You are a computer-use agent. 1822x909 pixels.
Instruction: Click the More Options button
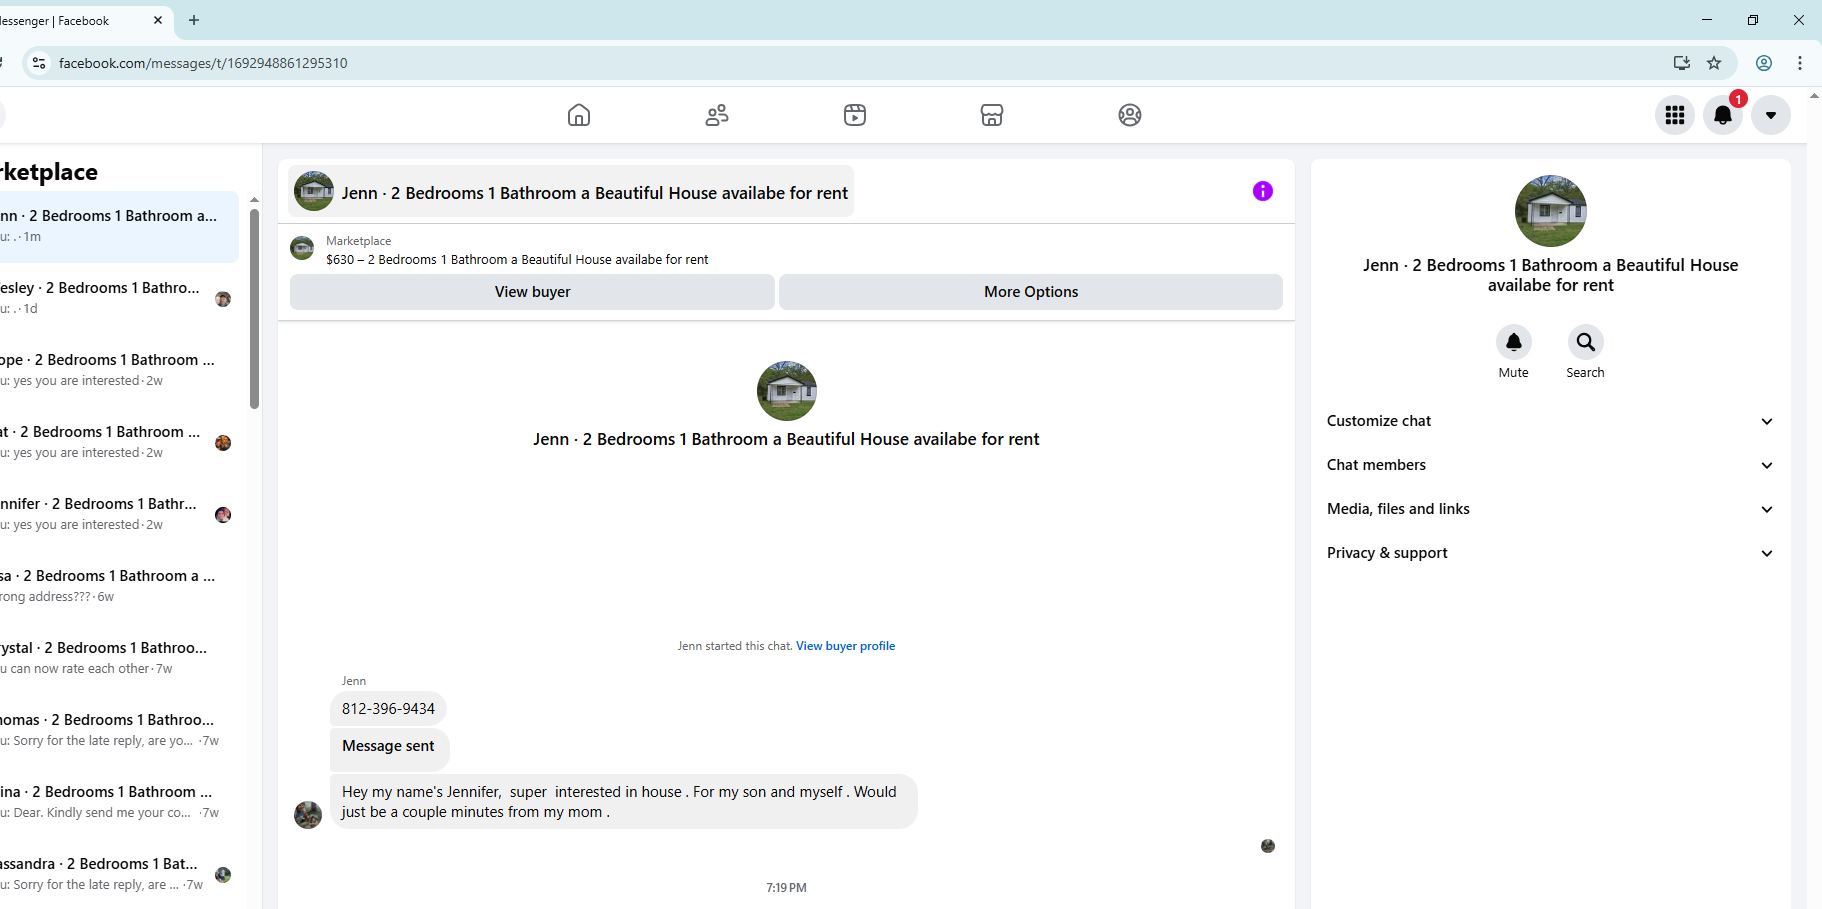click(1031, 292)
